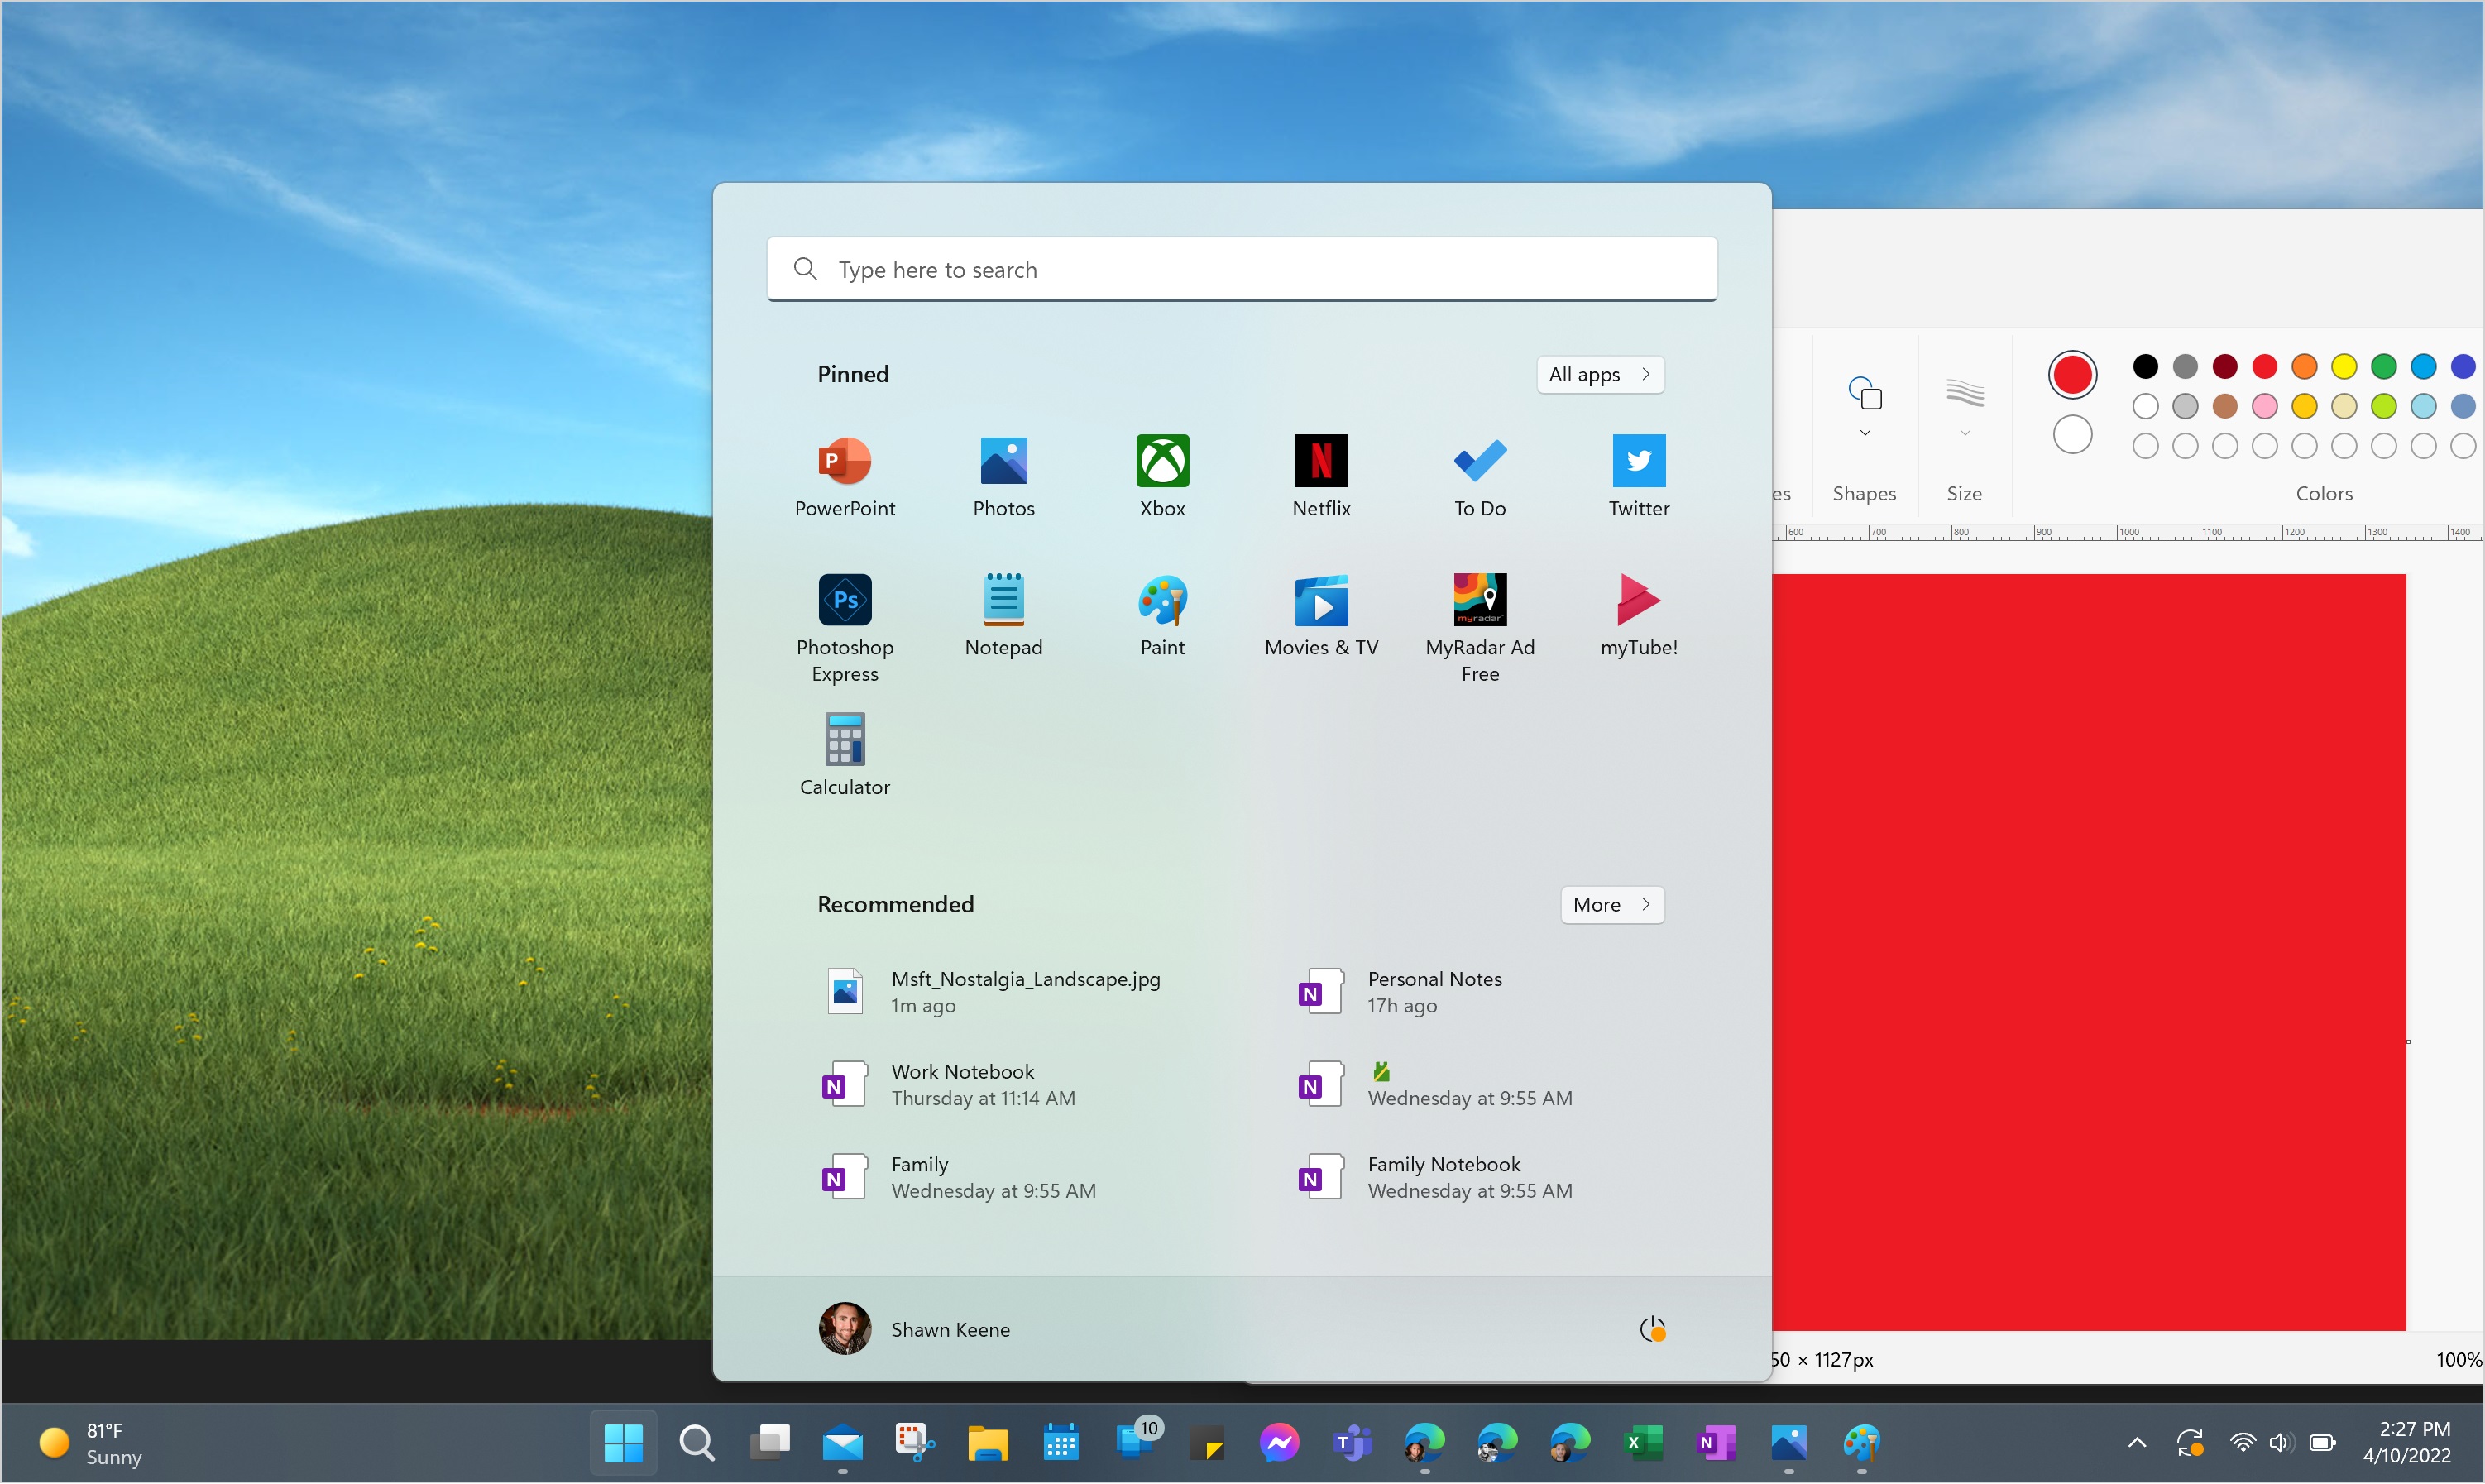This screenshot has width=2485, height=1484.
Task: Pick the green color in Paint palette
Action: 2383,367
